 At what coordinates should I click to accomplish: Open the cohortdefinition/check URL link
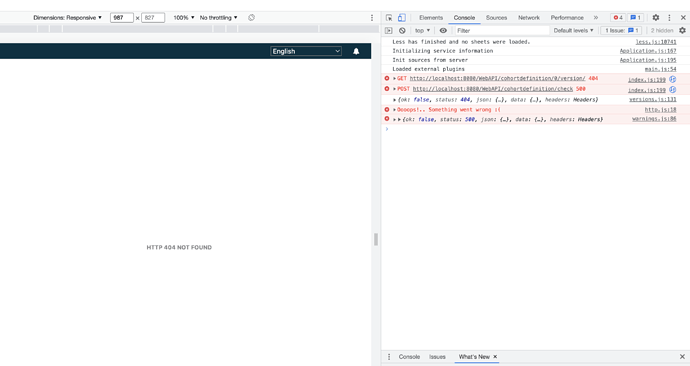click(493, 89)
